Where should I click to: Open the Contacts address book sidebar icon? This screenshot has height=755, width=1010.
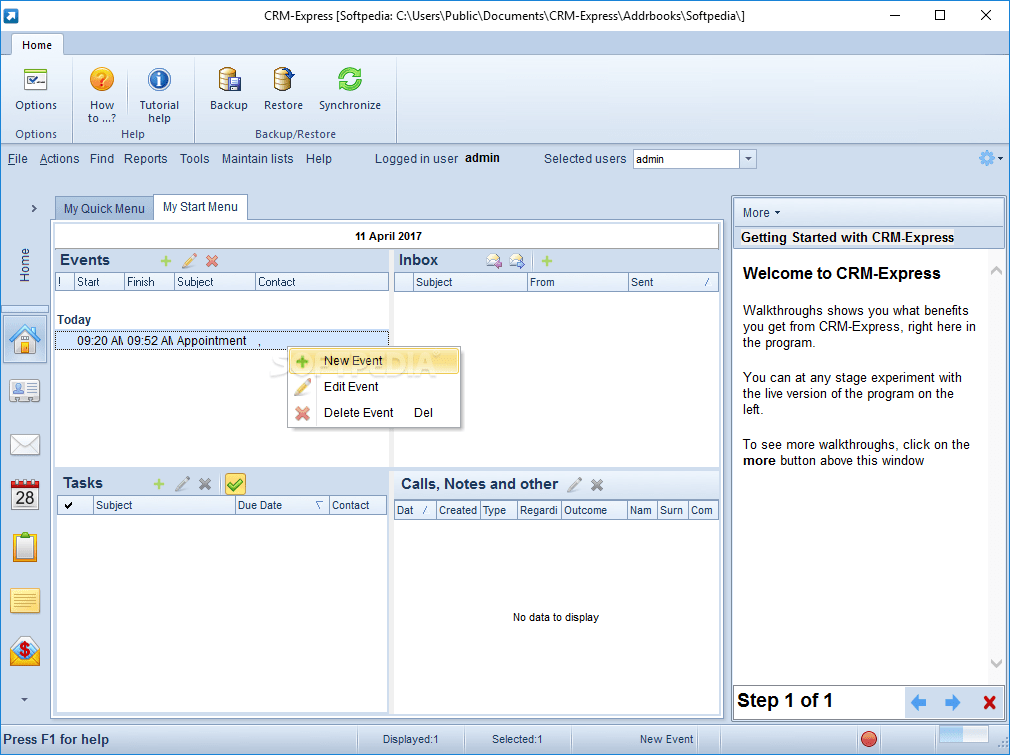(24, 390)
